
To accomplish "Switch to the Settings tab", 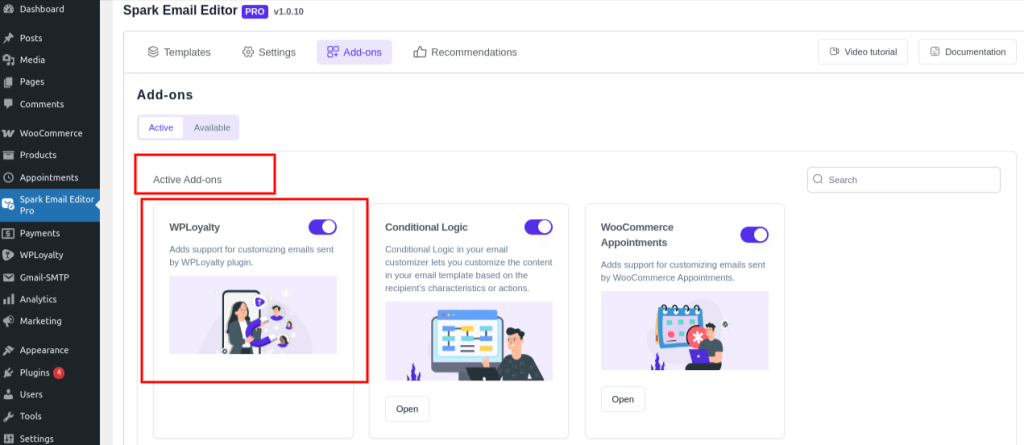I will [268, 52].
